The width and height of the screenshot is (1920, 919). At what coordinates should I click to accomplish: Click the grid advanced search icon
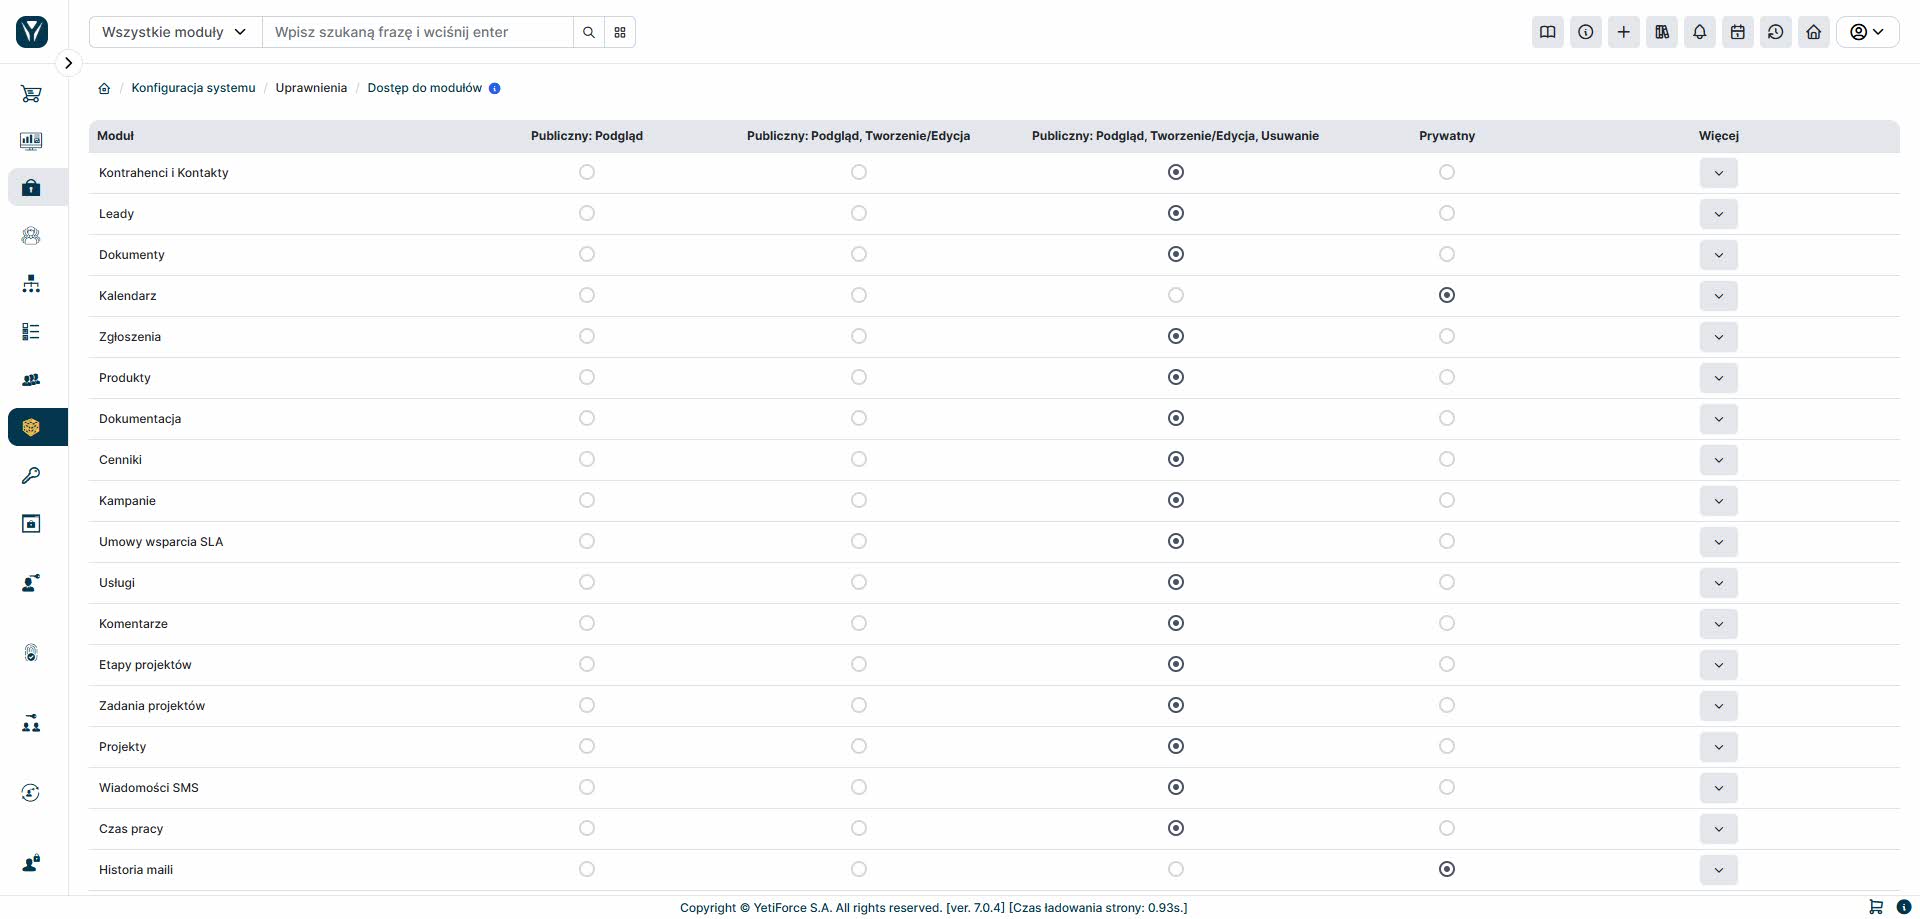tap(620, 32)
